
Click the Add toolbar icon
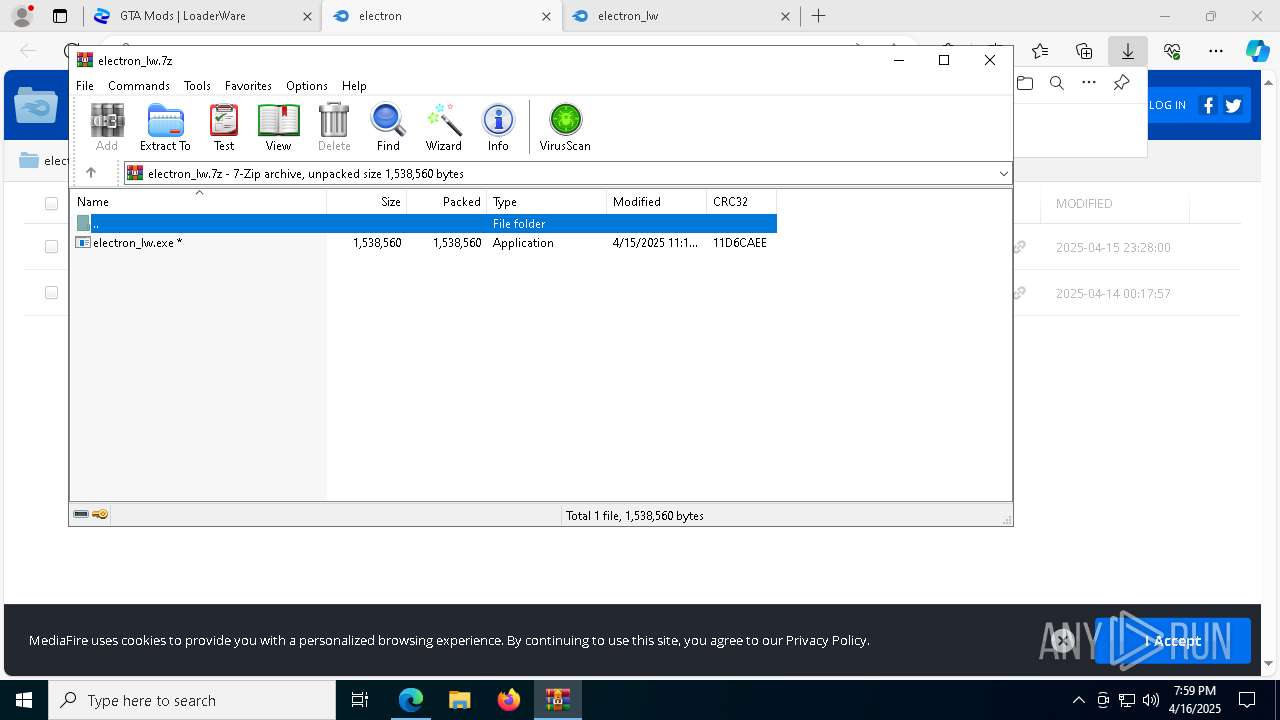pos(107,127)
